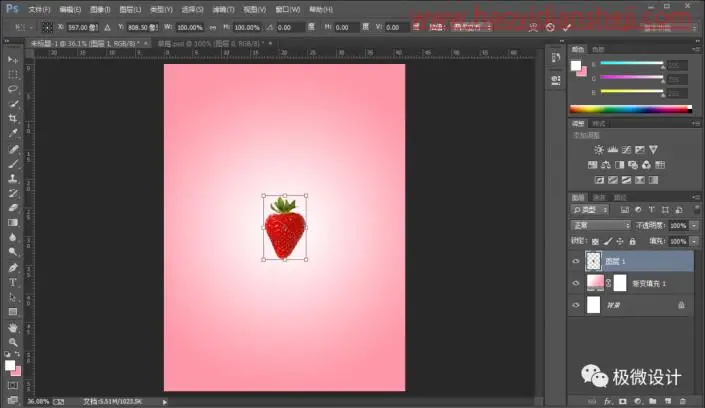The width and height of the screenshot is (705, 408).
Task: Open the Layers panel flyout menu
Action: (x=696, y=197)
